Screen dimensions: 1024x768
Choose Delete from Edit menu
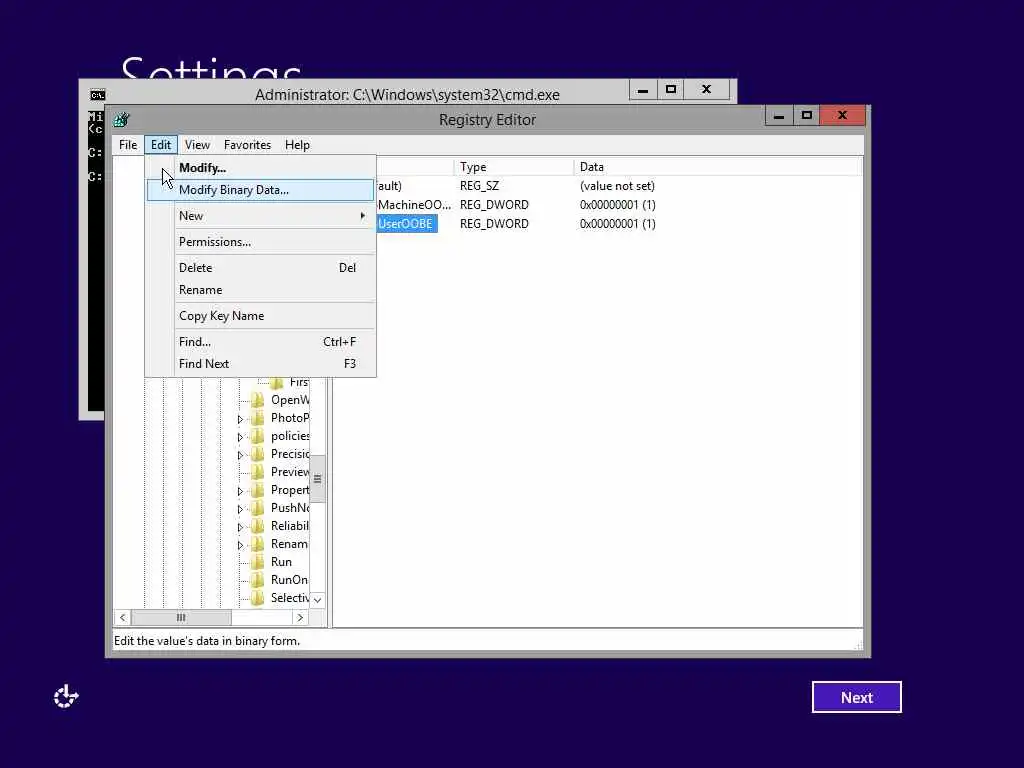click(261, 268)
